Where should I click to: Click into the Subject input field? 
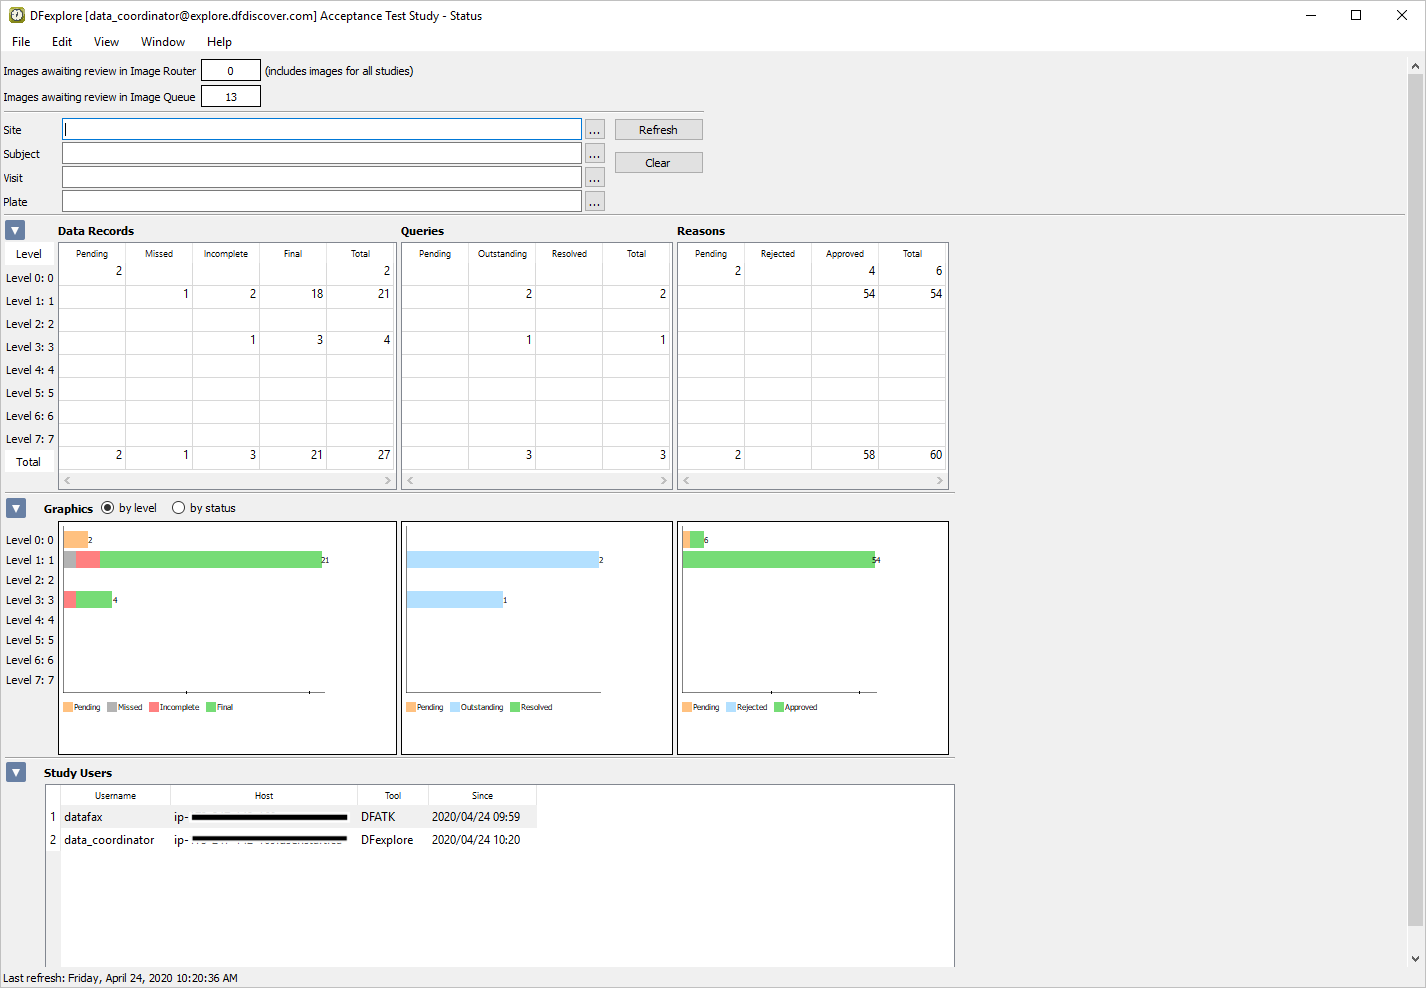click(x=321, y=154)
